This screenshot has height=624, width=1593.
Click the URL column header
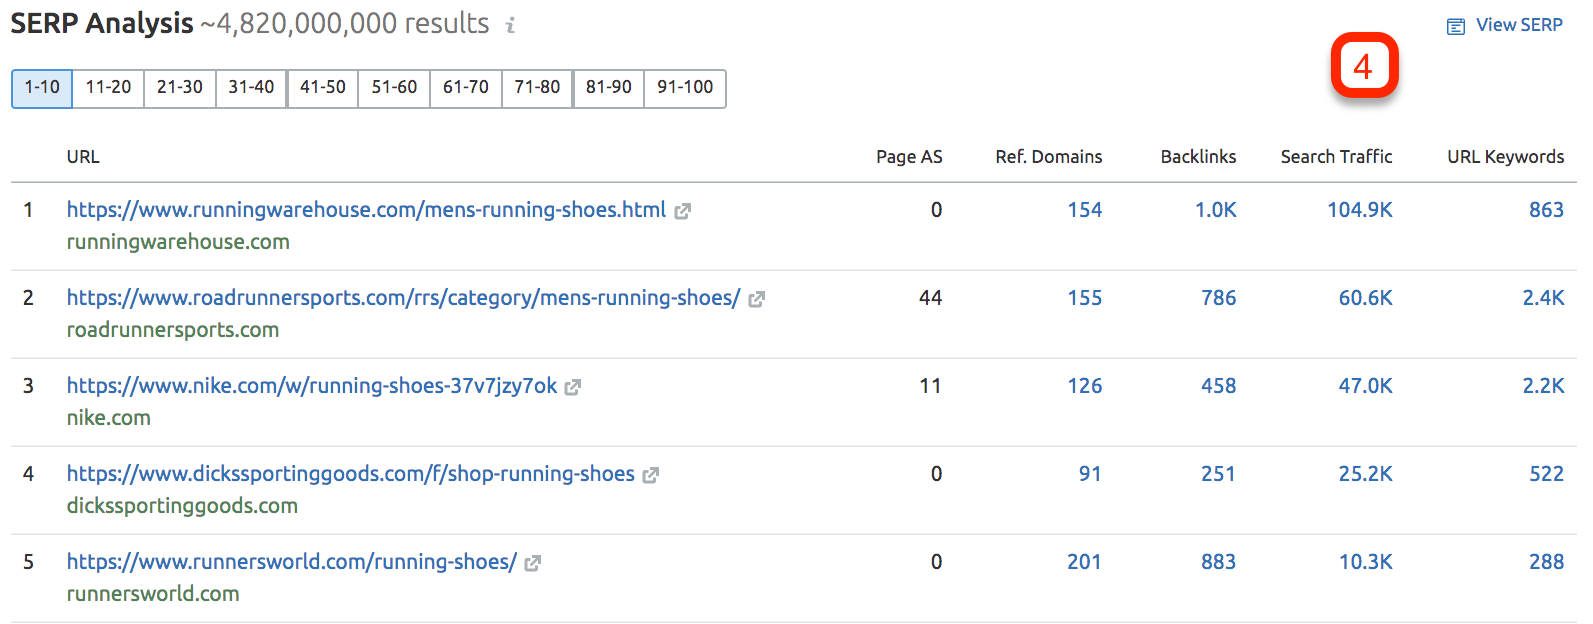pyautogui.click(x=83, y=157)
